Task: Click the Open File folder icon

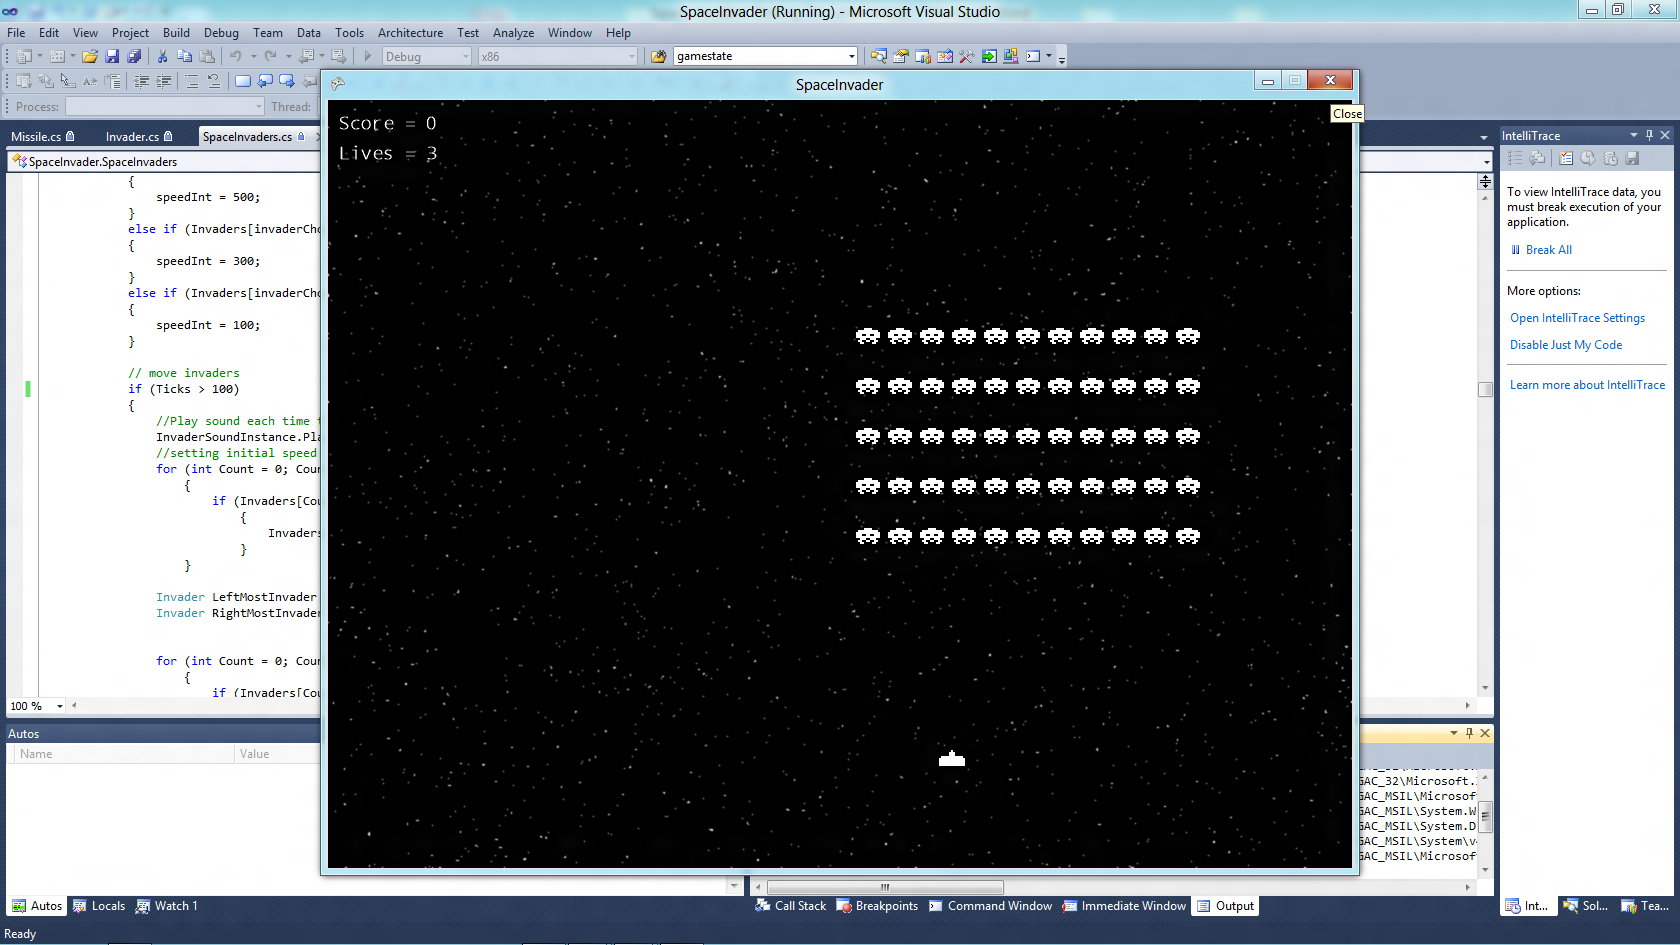Action: [x=90, y=56]
